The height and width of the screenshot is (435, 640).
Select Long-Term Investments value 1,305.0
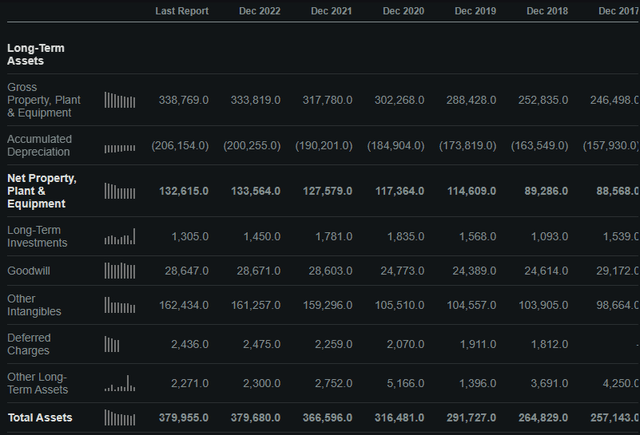(x=190, y=236)
